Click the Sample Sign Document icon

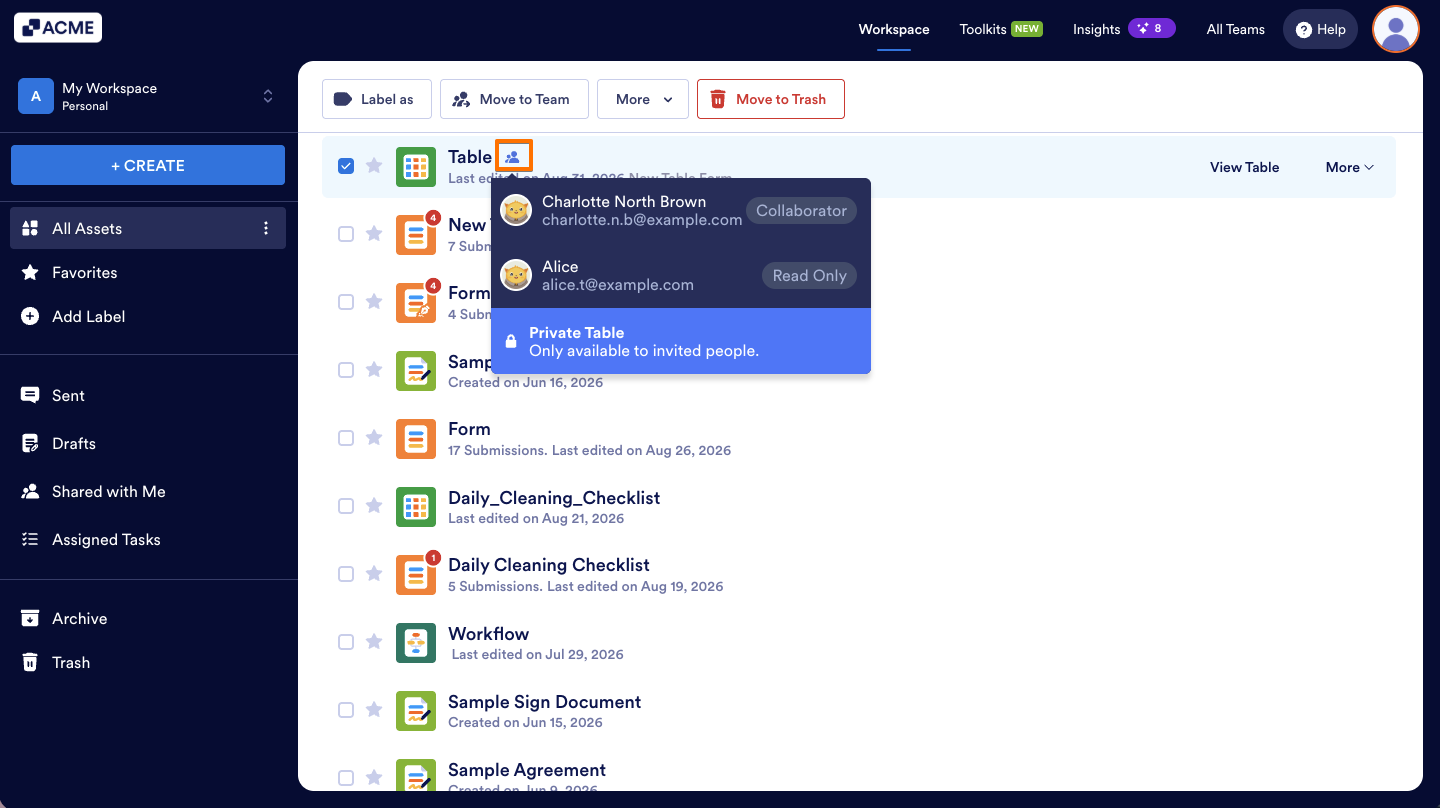coord(416,711)
